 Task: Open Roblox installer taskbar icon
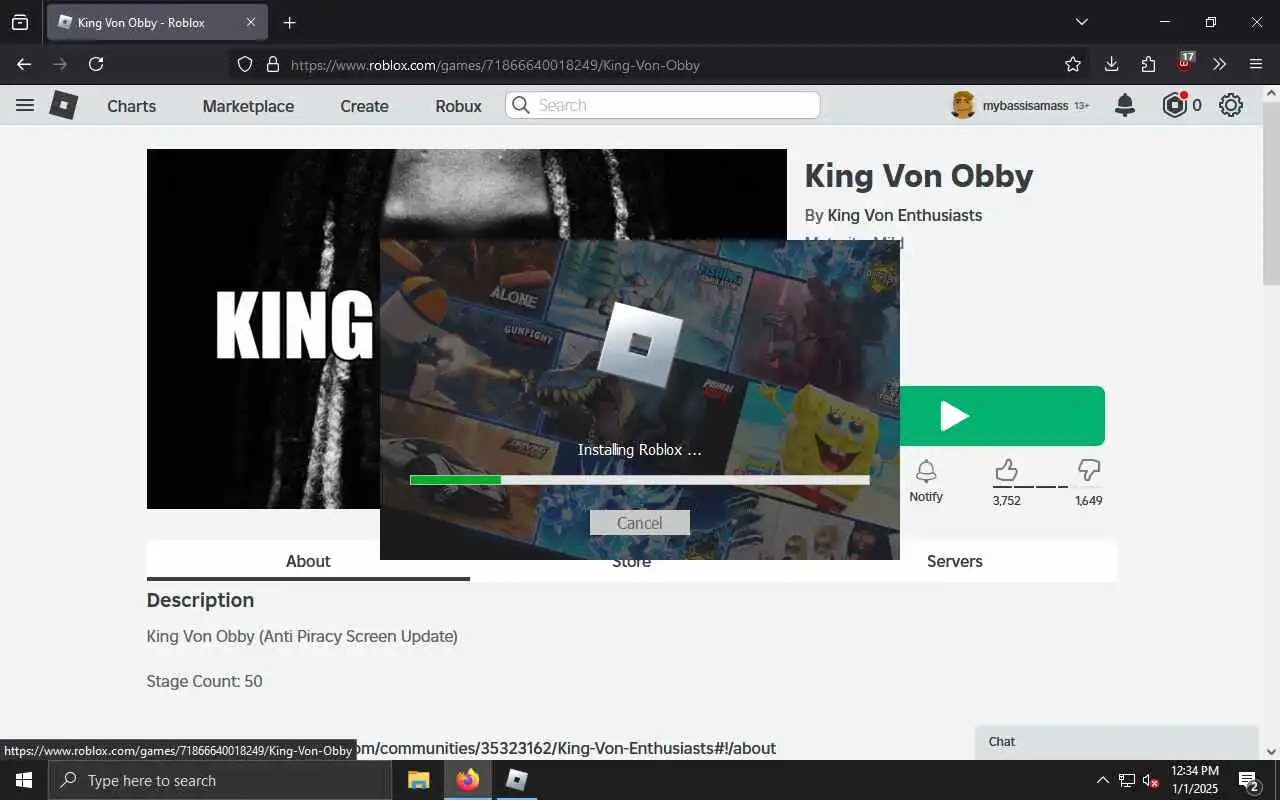(516, 780)
